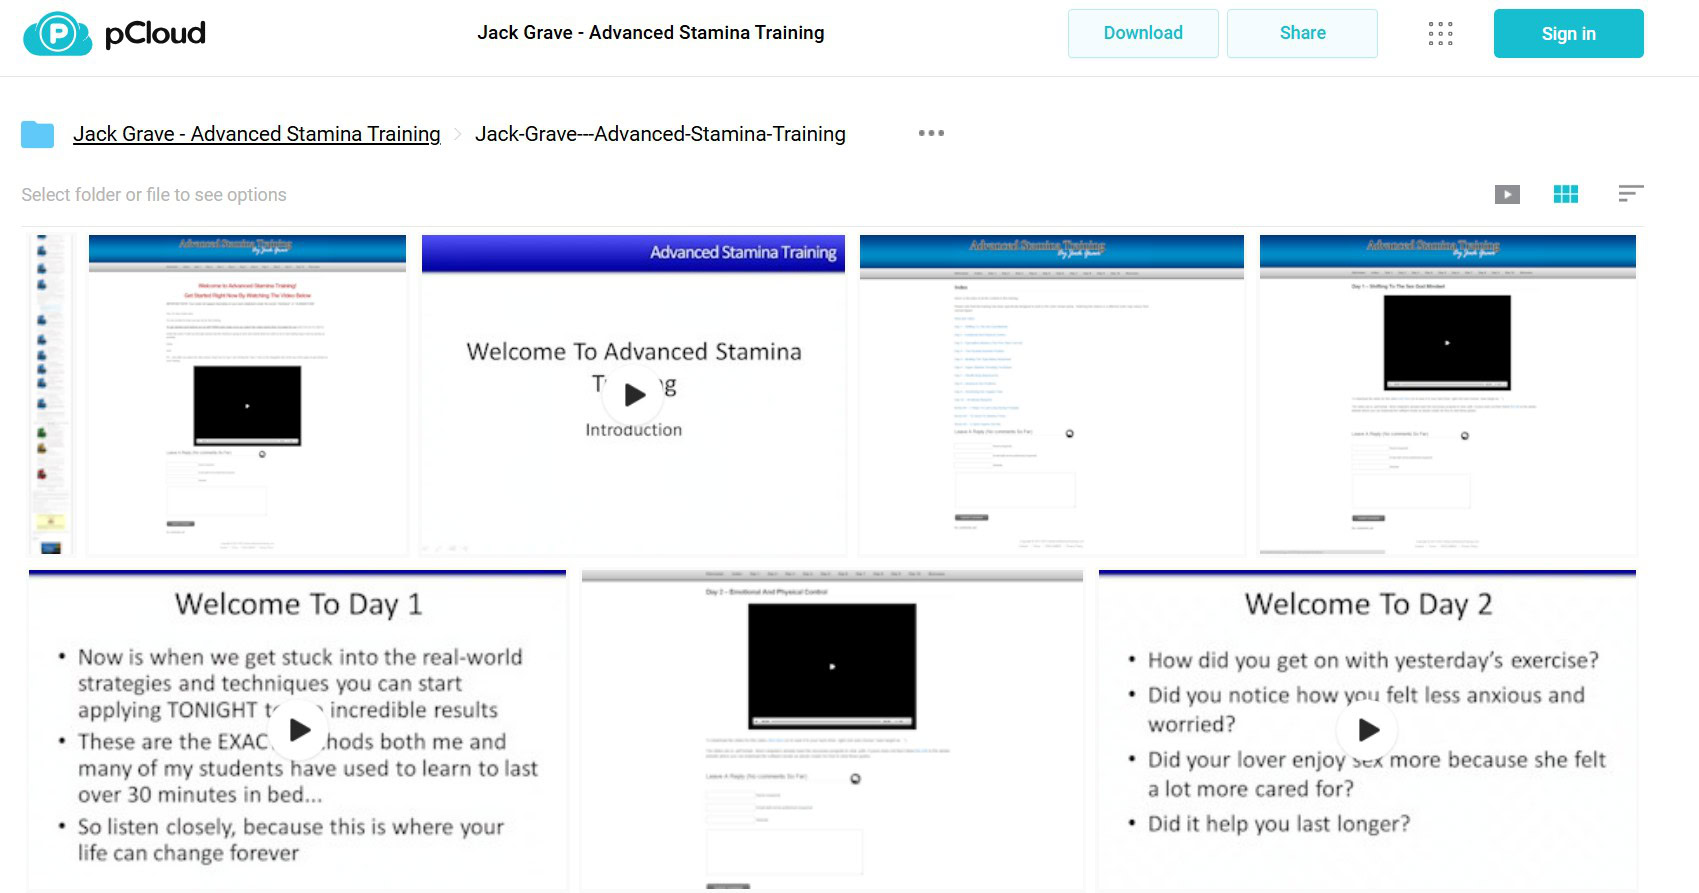This screenshot has height=893, width=1699.
Task: Play the Welcome To Day 1 video
Action: pyautogui.click(x=299, y=730)
